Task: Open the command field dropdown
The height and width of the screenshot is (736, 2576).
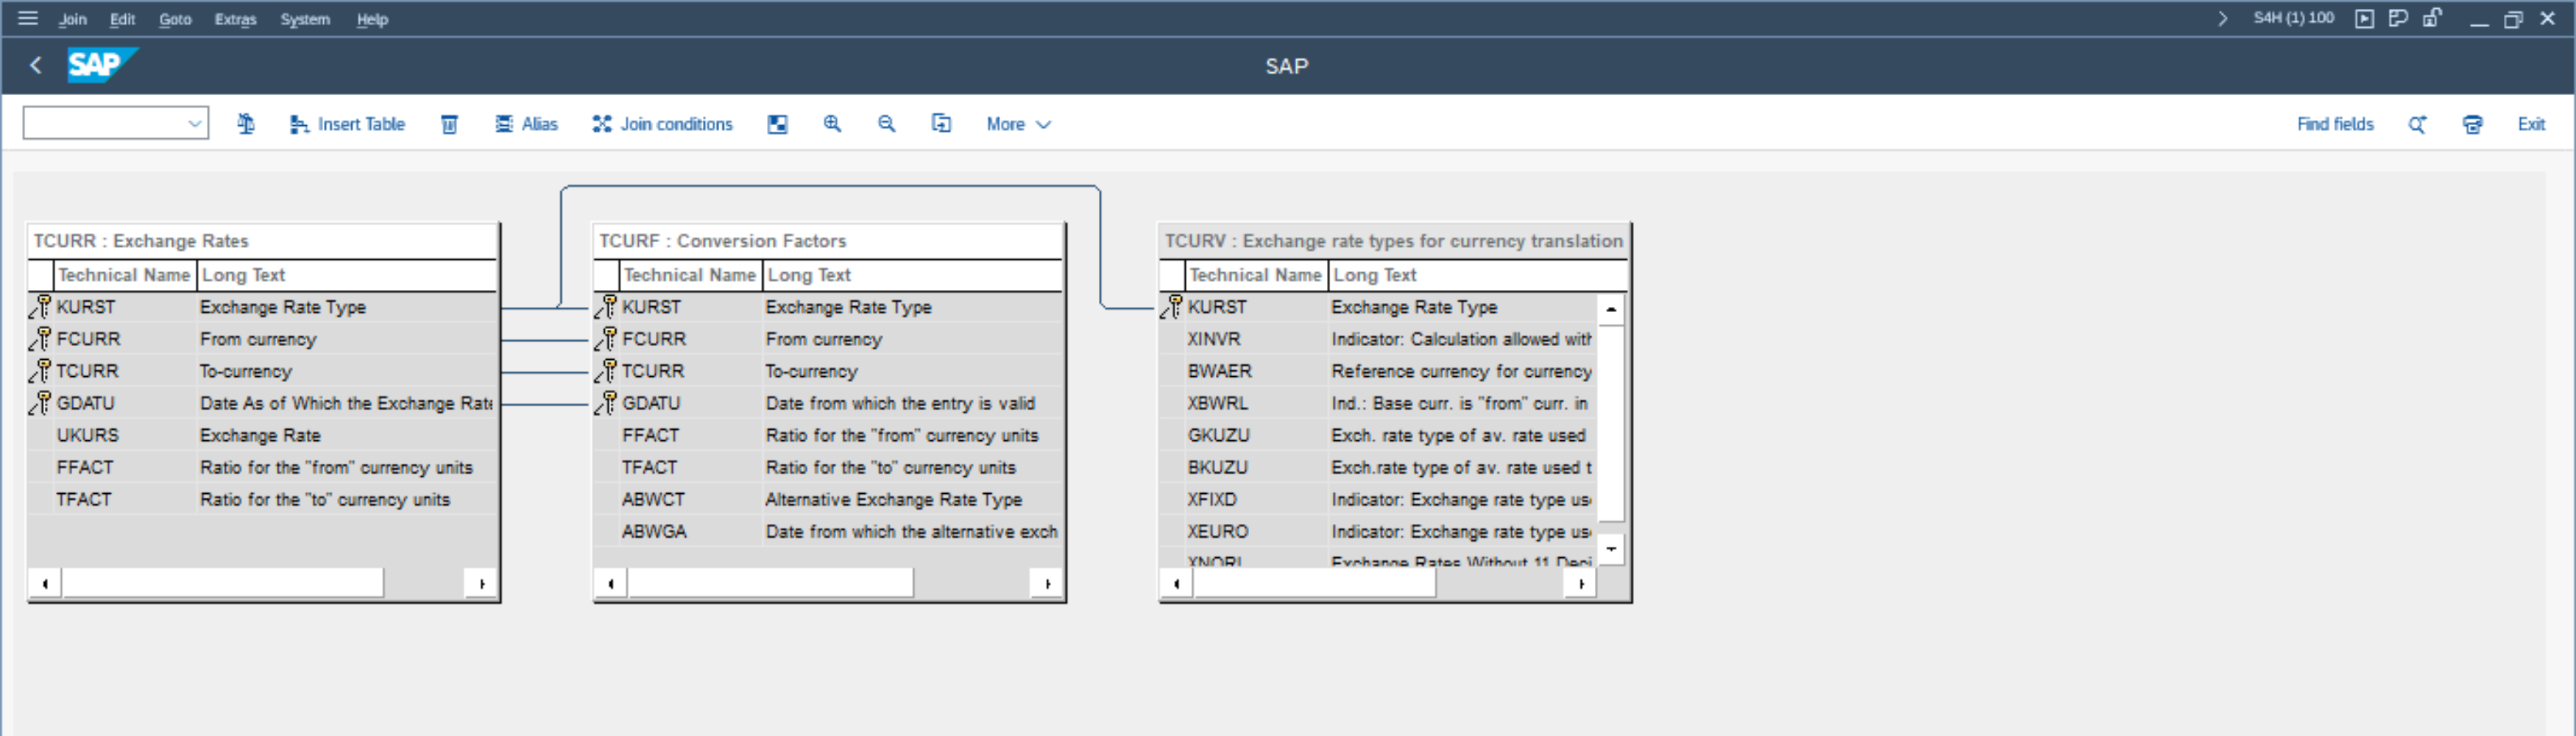Action: (194, 124)
